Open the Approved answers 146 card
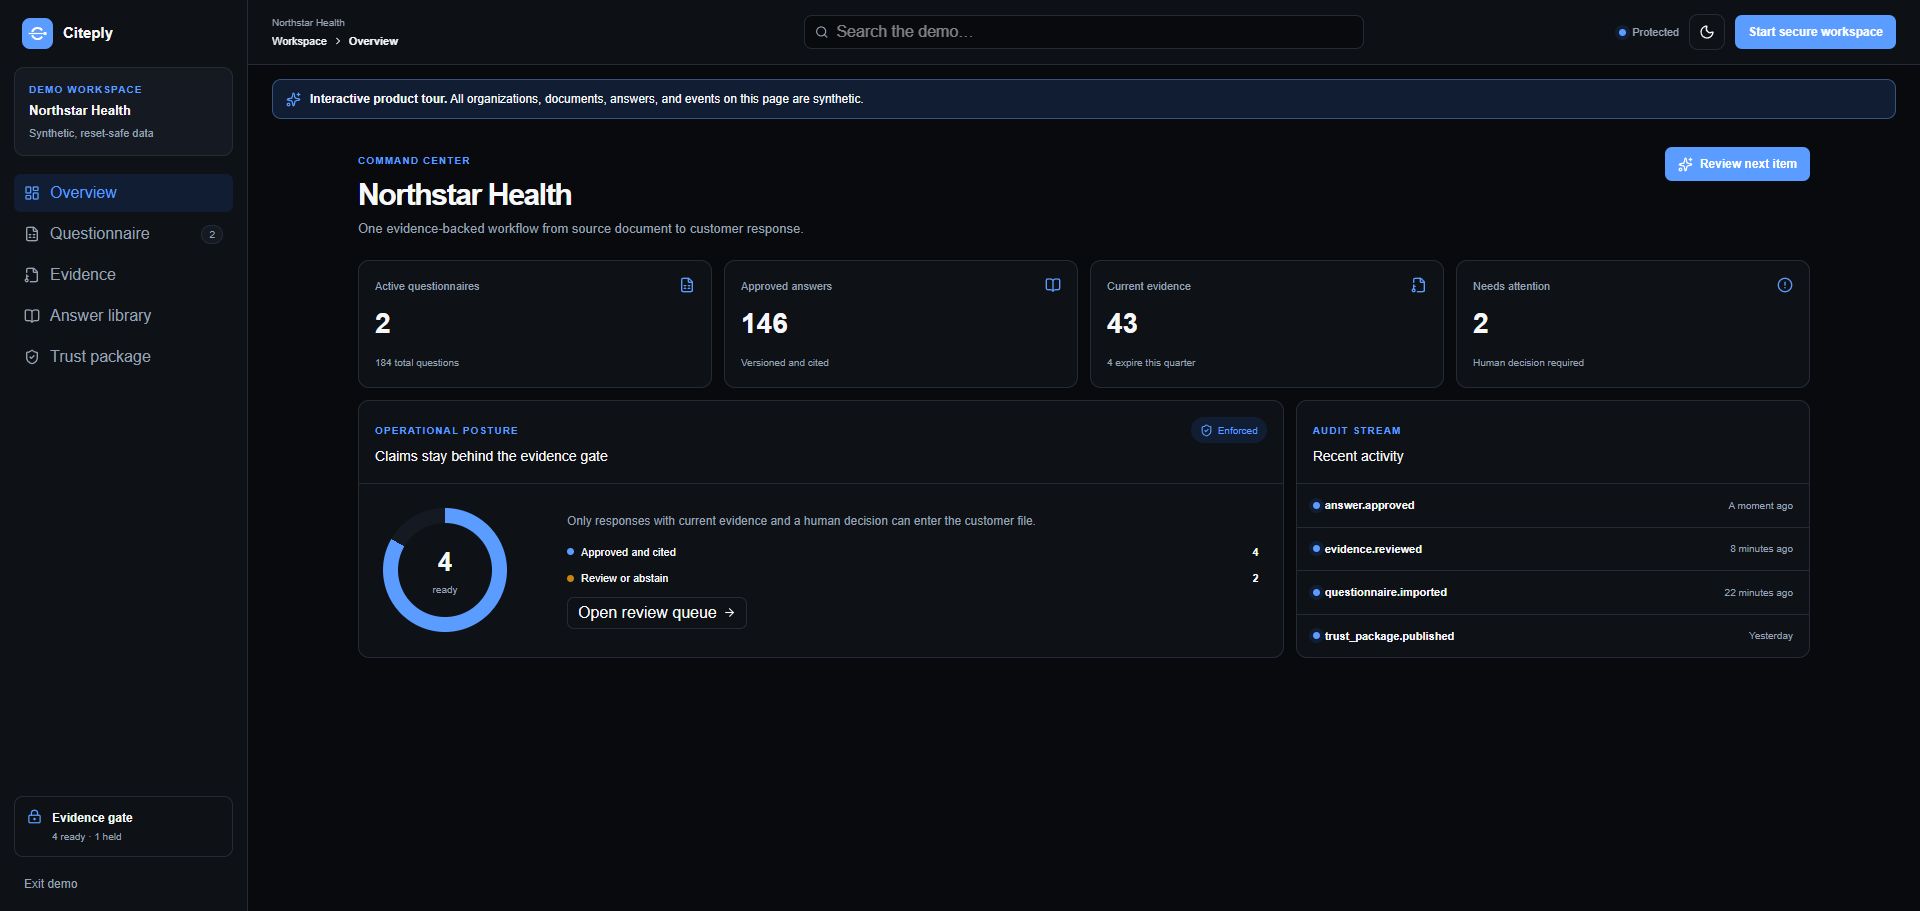Screen dimensions: 1920x911 [901, 324]
